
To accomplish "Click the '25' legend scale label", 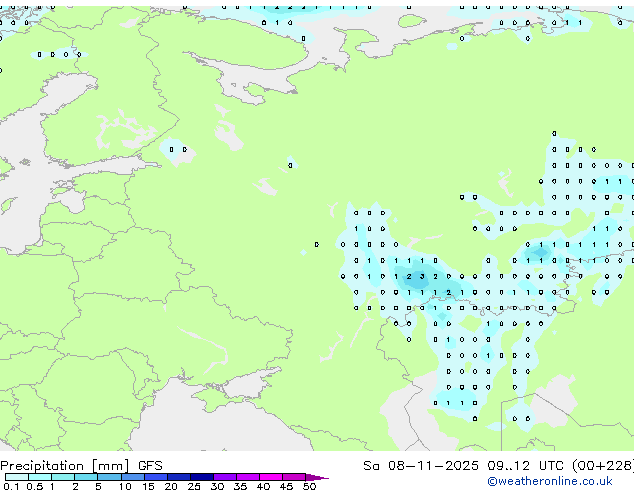I will (194, 486).
